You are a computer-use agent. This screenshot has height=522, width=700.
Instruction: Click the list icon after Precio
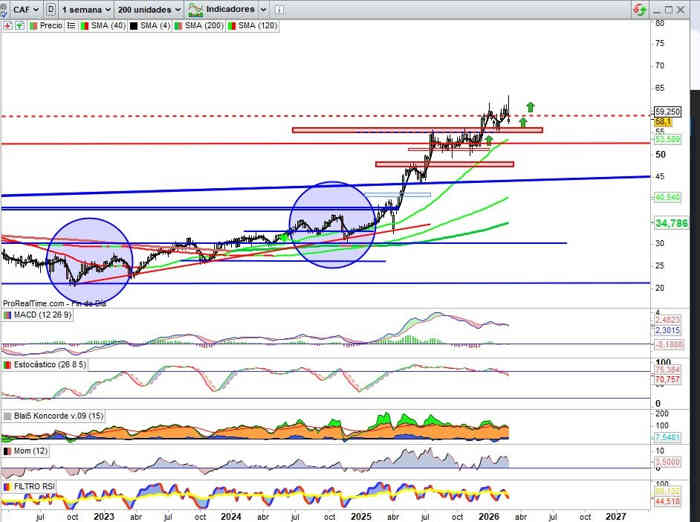click(69, 26)
